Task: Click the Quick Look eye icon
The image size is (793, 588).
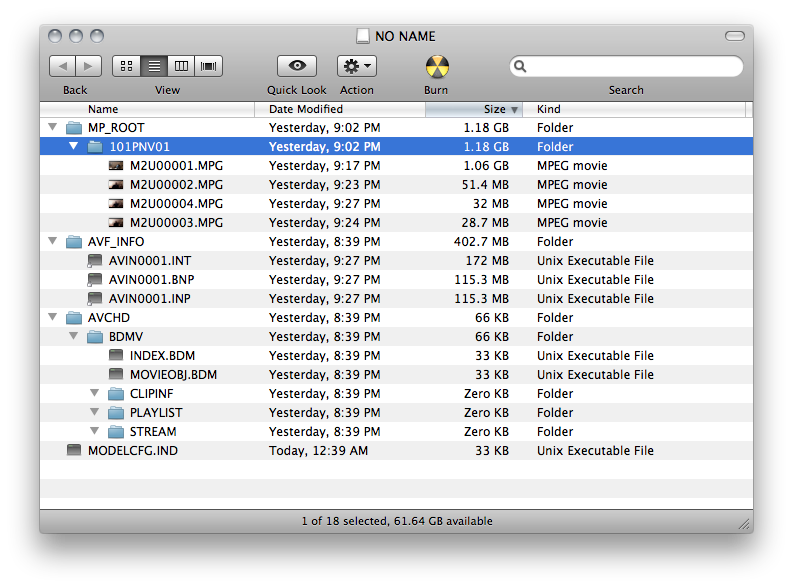Action: coord(297,66)
